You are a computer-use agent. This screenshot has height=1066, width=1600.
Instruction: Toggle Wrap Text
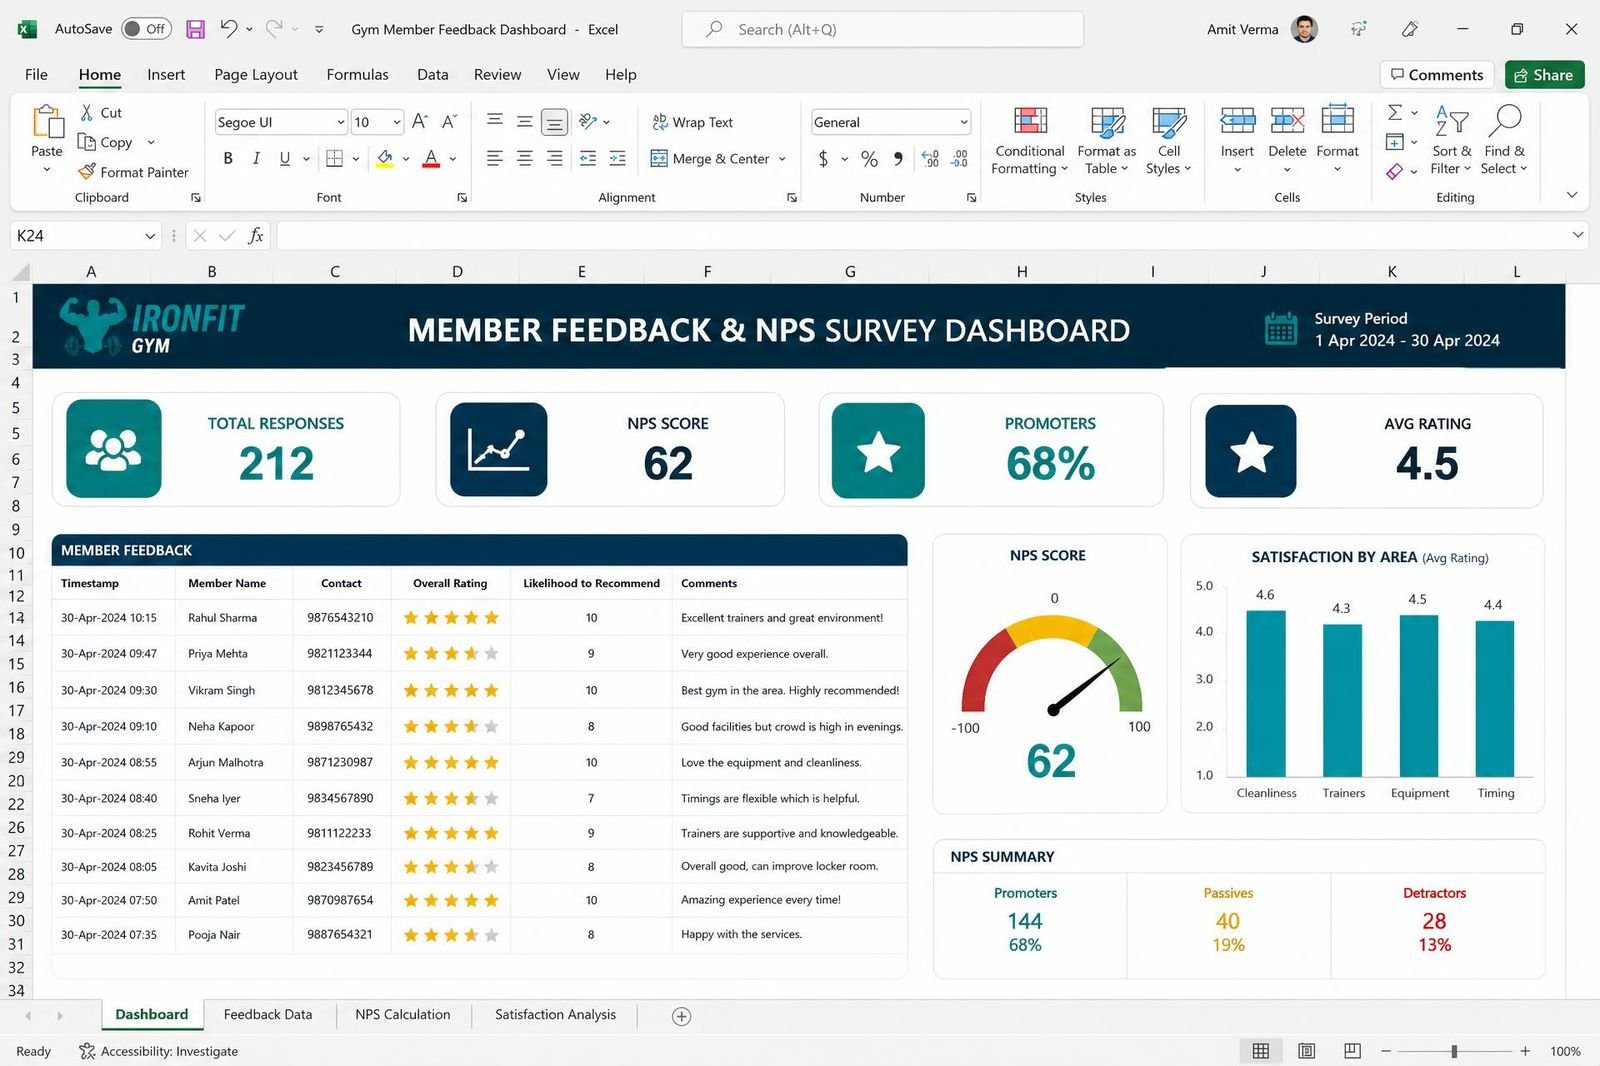point(693,122)
